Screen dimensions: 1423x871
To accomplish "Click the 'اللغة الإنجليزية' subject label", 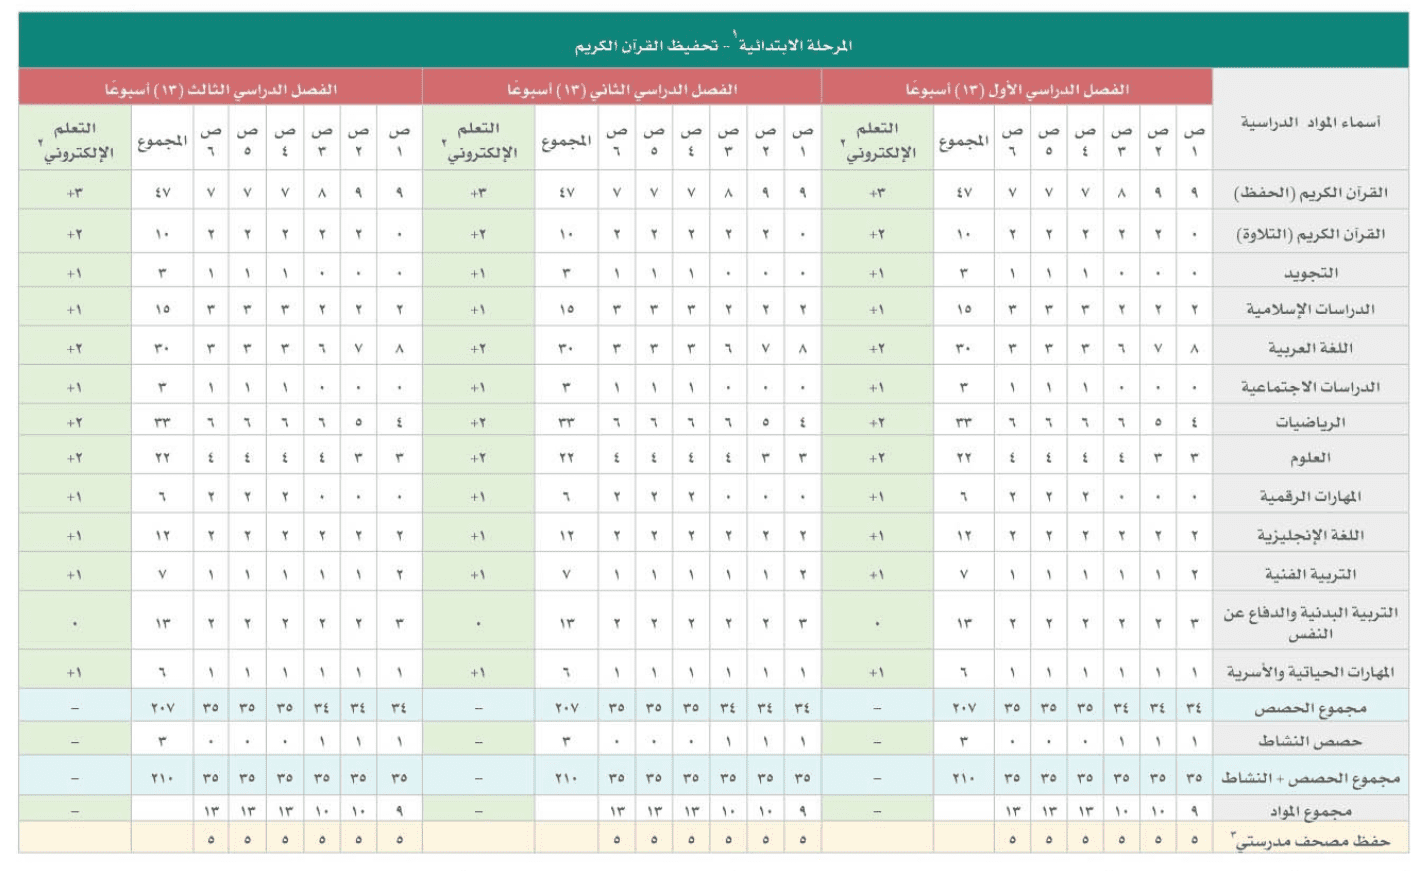I will [1310, 536].
